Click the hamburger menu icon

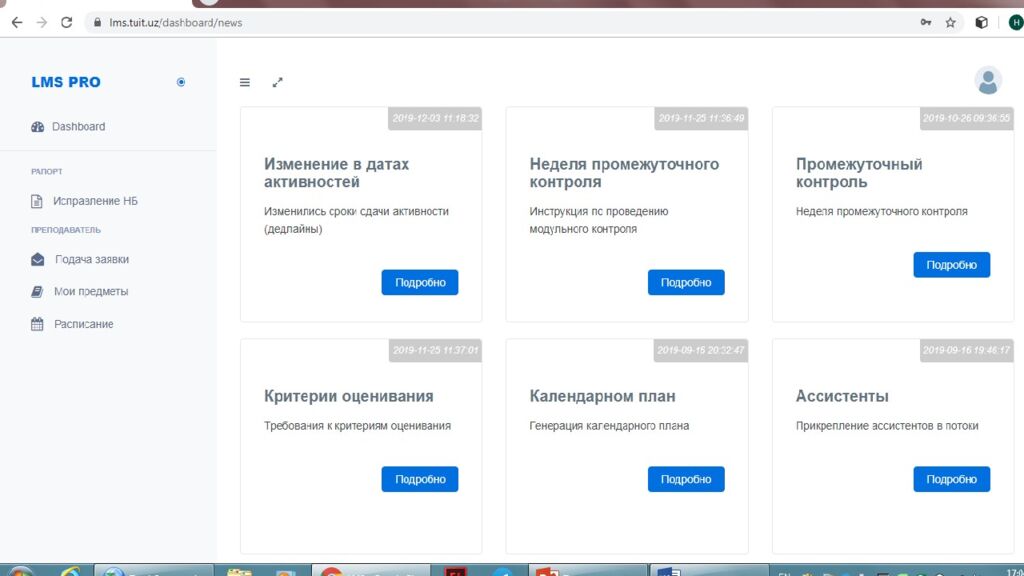[x=245, y=82]
